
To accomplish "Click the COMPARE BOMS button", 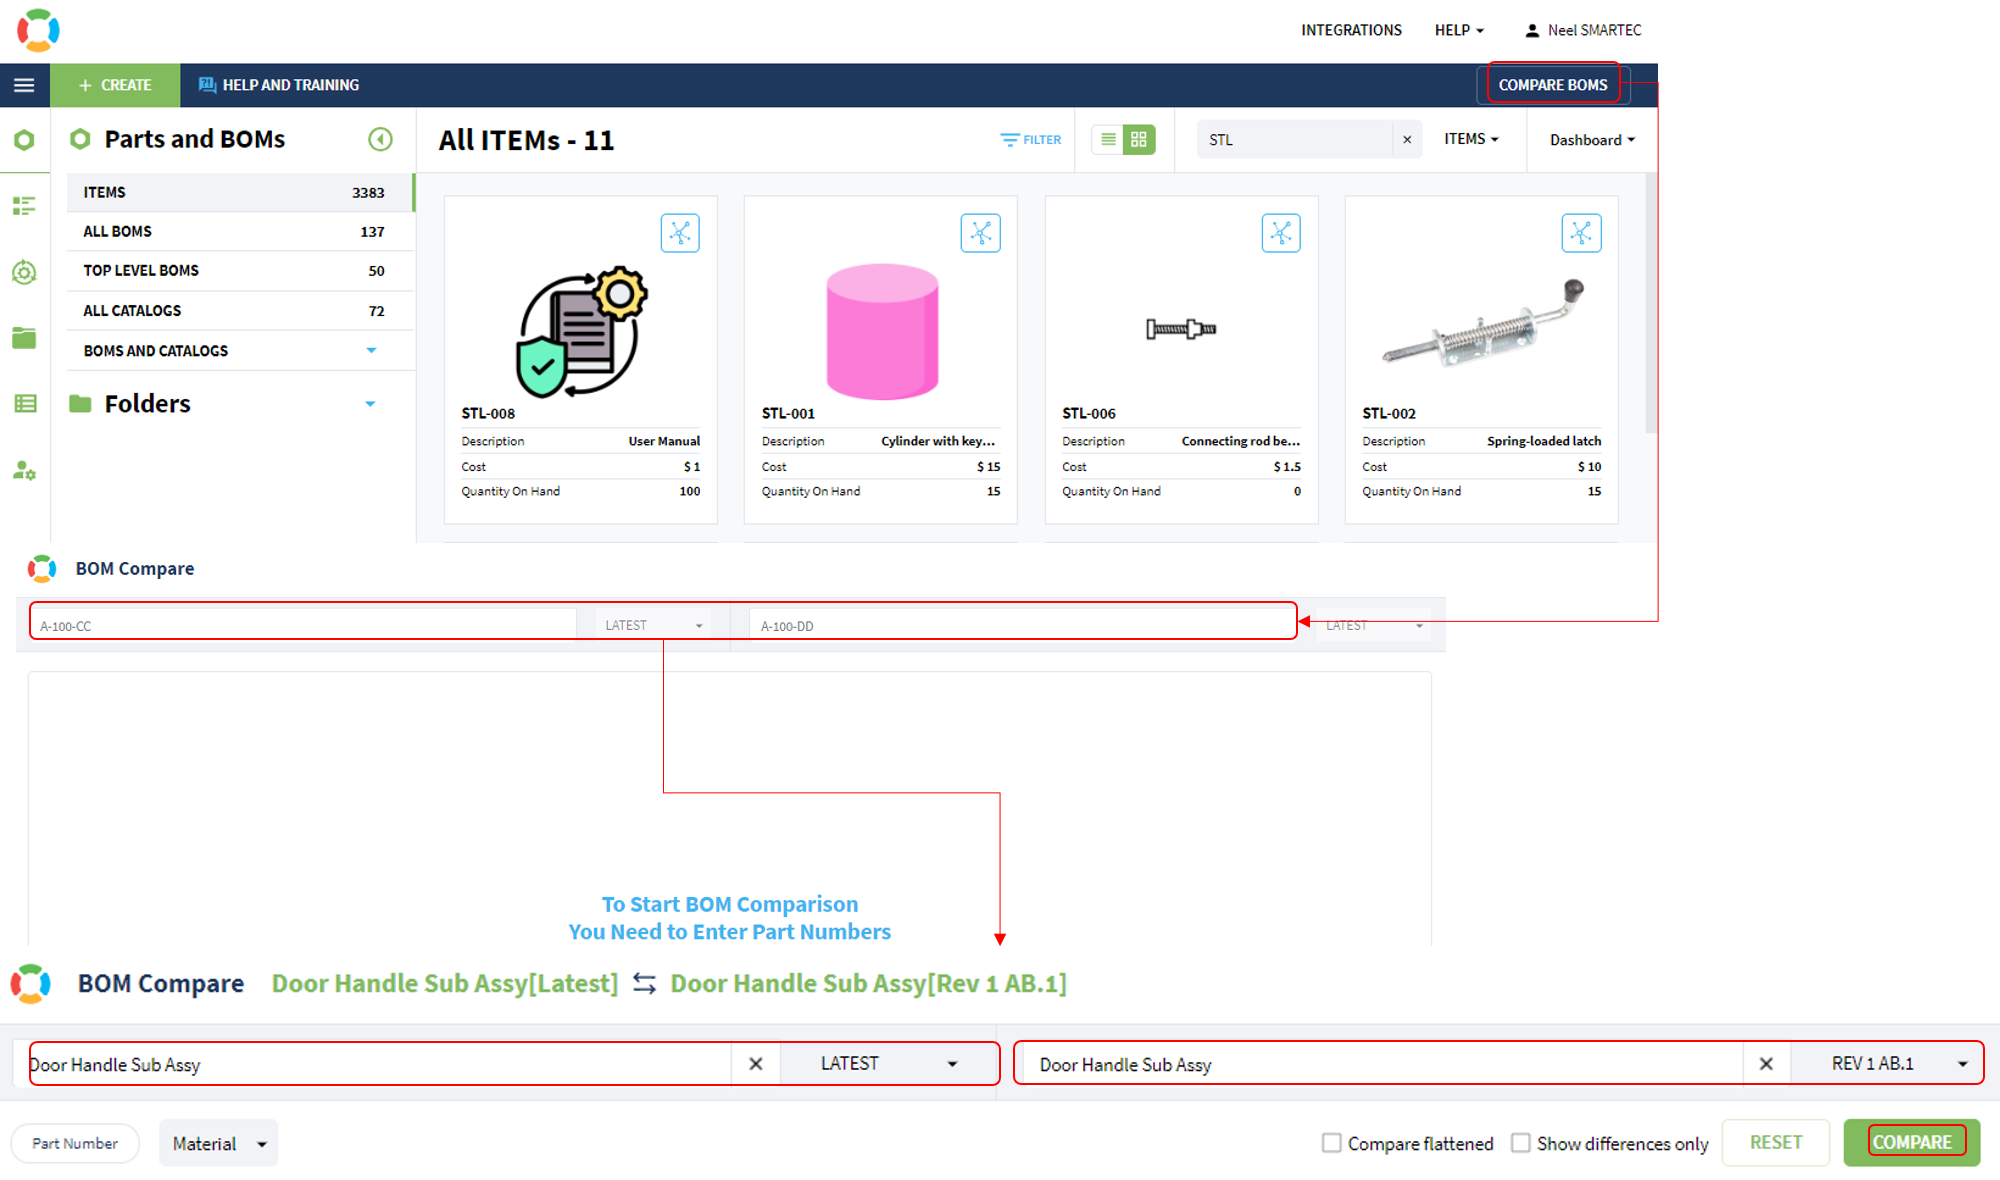I will [1554, 84].
